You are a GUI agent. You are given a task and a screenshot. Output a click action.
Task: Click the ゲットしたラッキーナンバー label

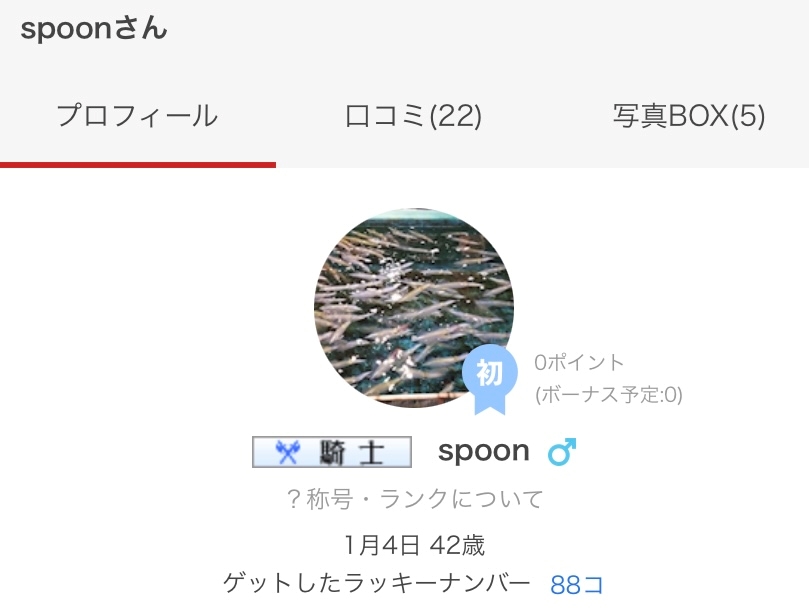tap(377, 584)
